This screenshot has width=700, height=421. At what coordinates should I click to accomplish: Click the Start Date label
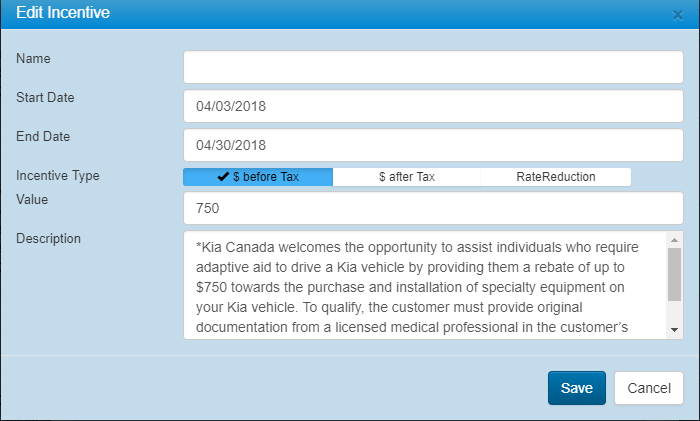coord(45,97)
